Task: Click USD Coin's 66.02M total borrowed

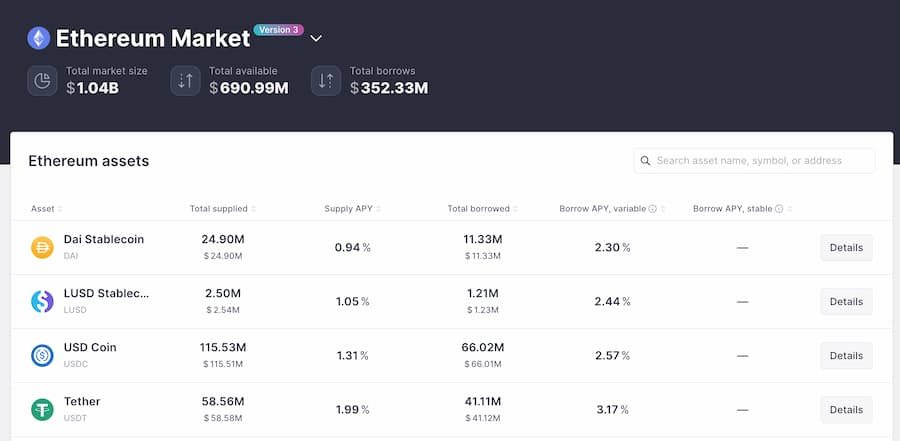Action: [x=483, y=347]
